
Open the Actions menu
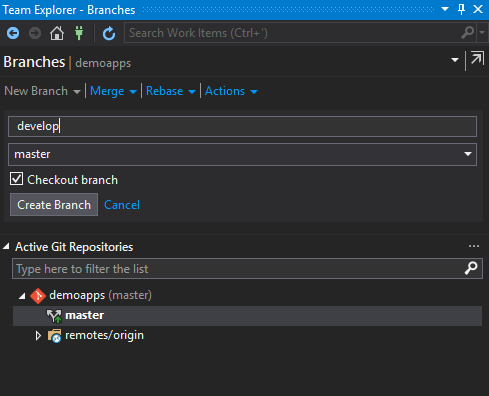pos(231,91)
